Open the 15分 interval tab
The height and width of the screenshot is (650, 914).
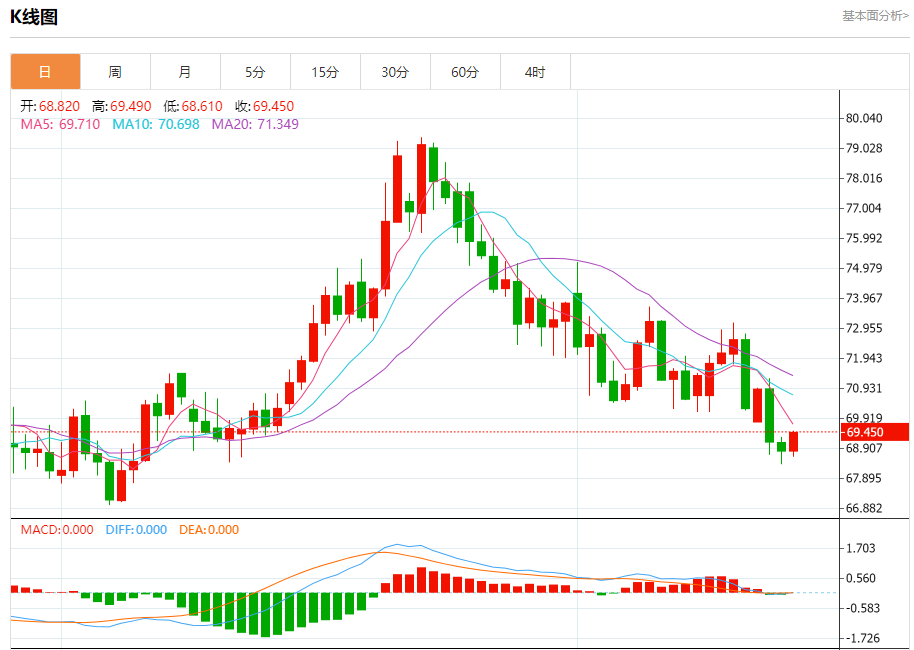325,72
